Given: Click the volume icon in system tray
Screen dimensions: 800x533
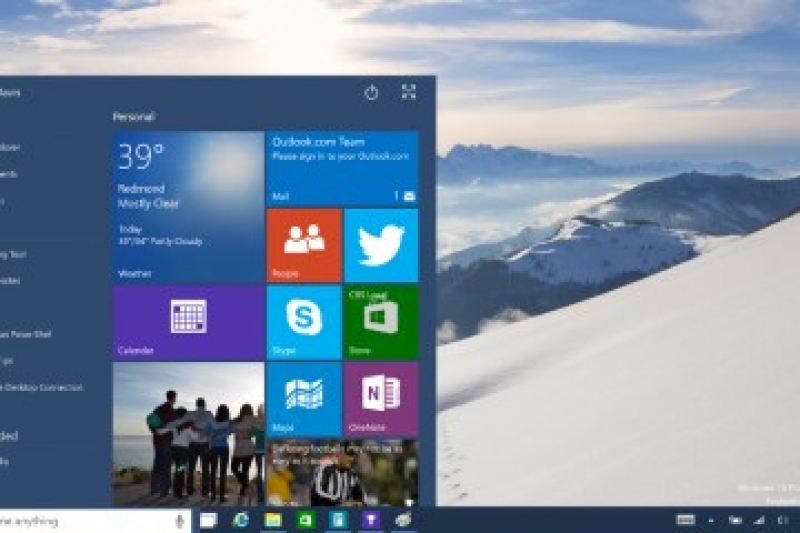Looking at the screenshot, I should 783,520.
